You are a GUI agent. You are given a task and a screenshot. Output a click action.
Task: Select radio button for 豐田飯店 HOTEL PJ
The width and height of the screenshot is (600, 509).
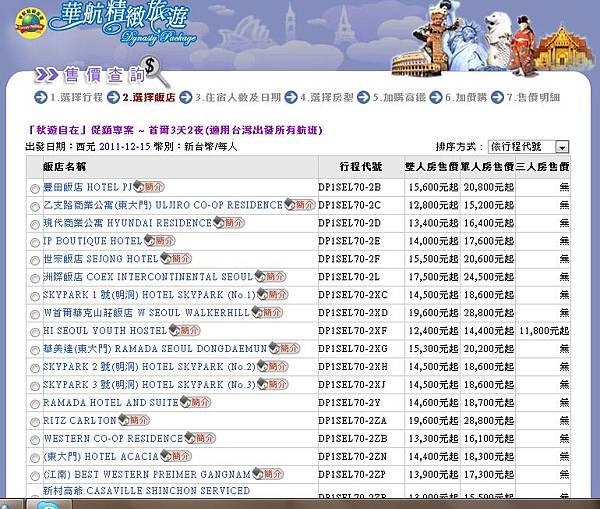(x=35, y=189)
